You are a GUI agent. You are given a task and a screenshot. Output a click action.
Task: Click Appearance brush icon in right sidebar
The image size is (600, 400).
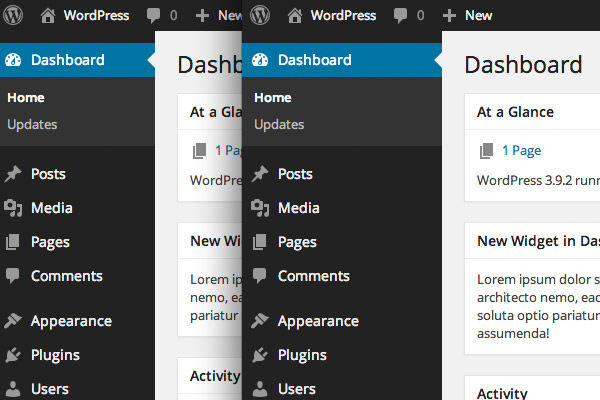pos(260,321)
